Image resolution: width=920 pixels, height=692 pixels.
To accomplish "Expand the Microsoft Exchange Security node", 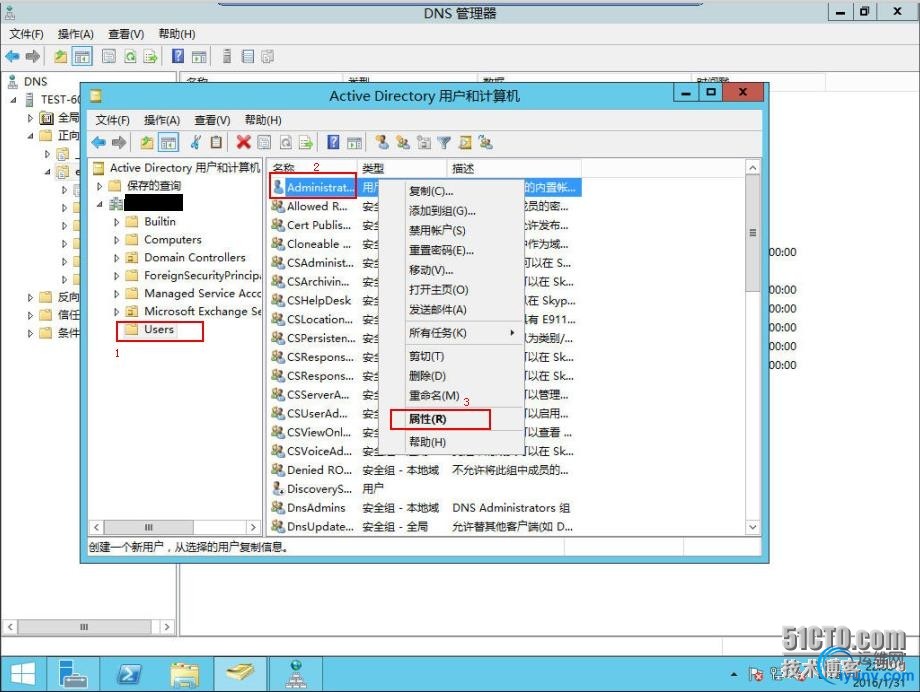I will coord(116,312).
